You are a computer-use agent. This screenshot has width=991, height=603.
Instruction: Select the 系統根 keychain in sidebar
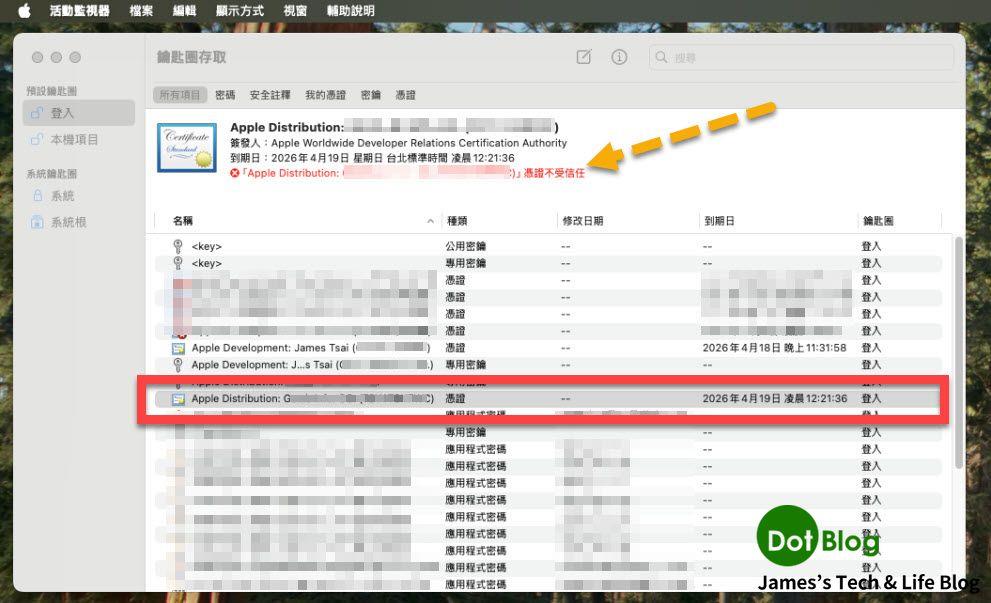click(x=68, y=222)
